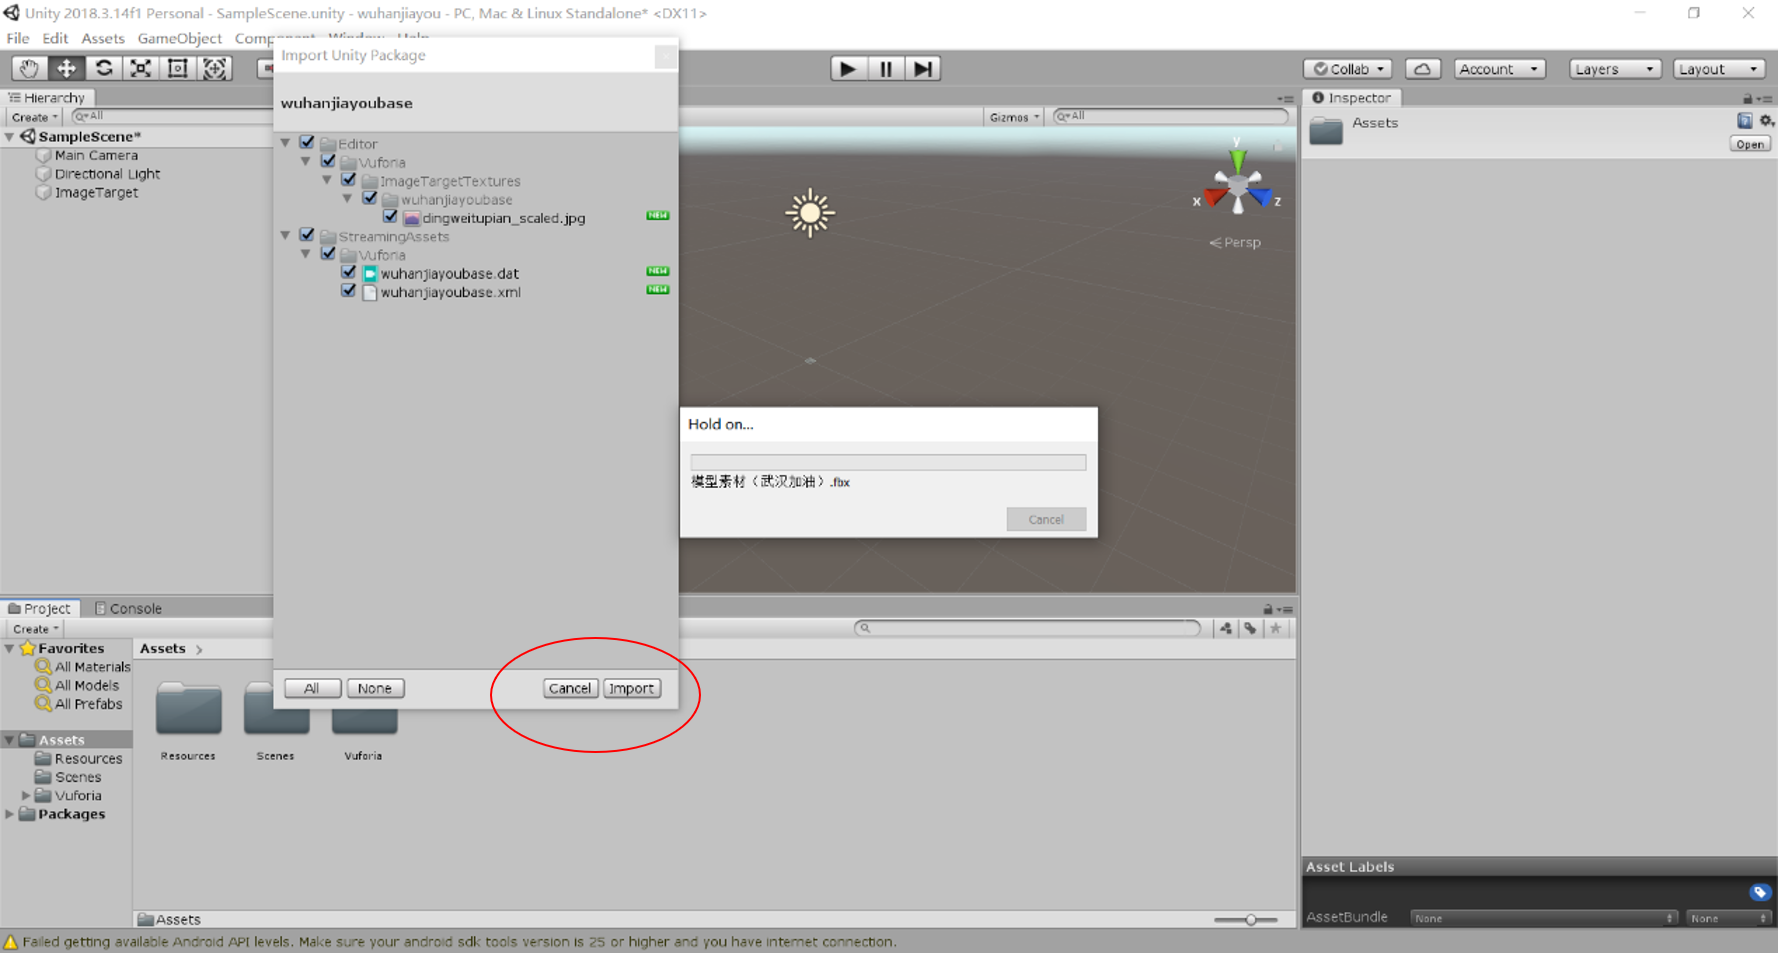Click the Import button
The height and width of the screenshot is (953, 1778).
coord(631,688)
